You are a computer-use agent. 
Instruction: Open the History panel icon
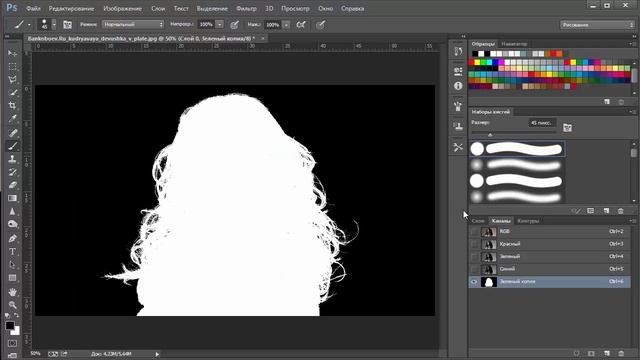[x=458, y=51]
